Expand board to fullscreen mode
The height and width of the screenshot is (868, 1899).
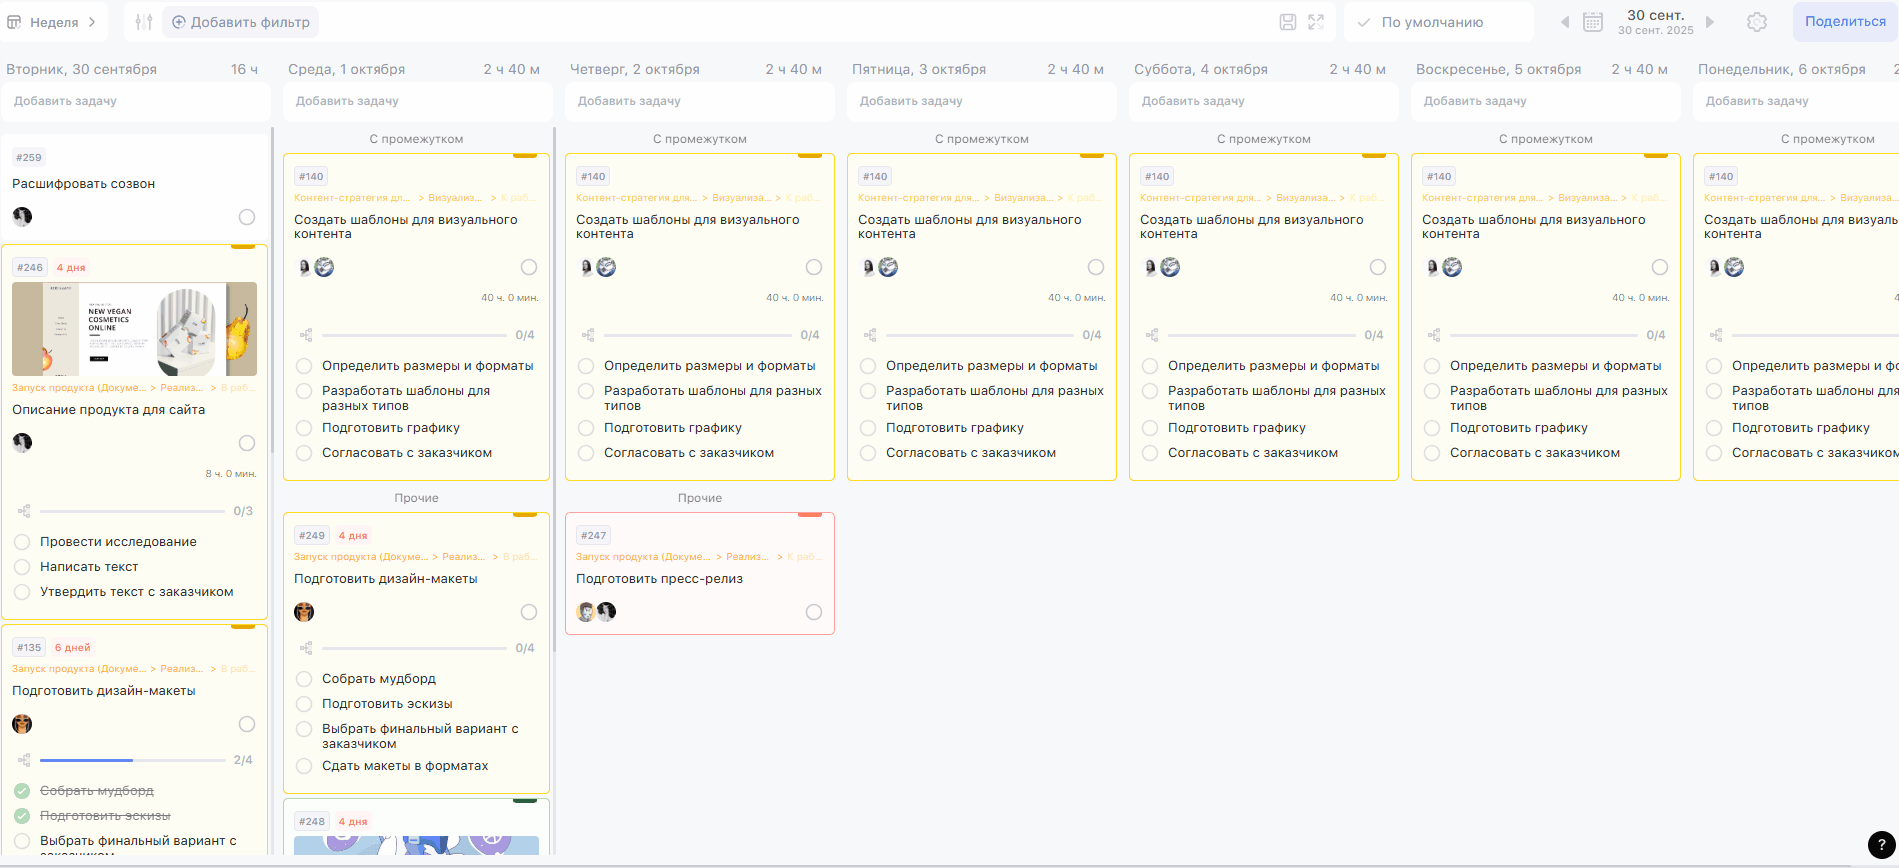click(x=1316, y=22)
